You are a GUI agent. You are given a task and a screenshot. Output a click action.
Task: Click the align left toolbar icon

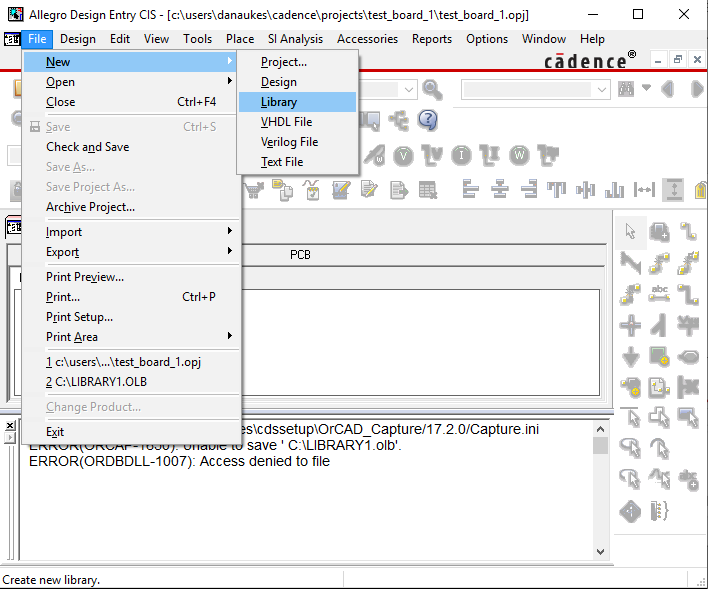pyautogui.click(x=470, y=189)
